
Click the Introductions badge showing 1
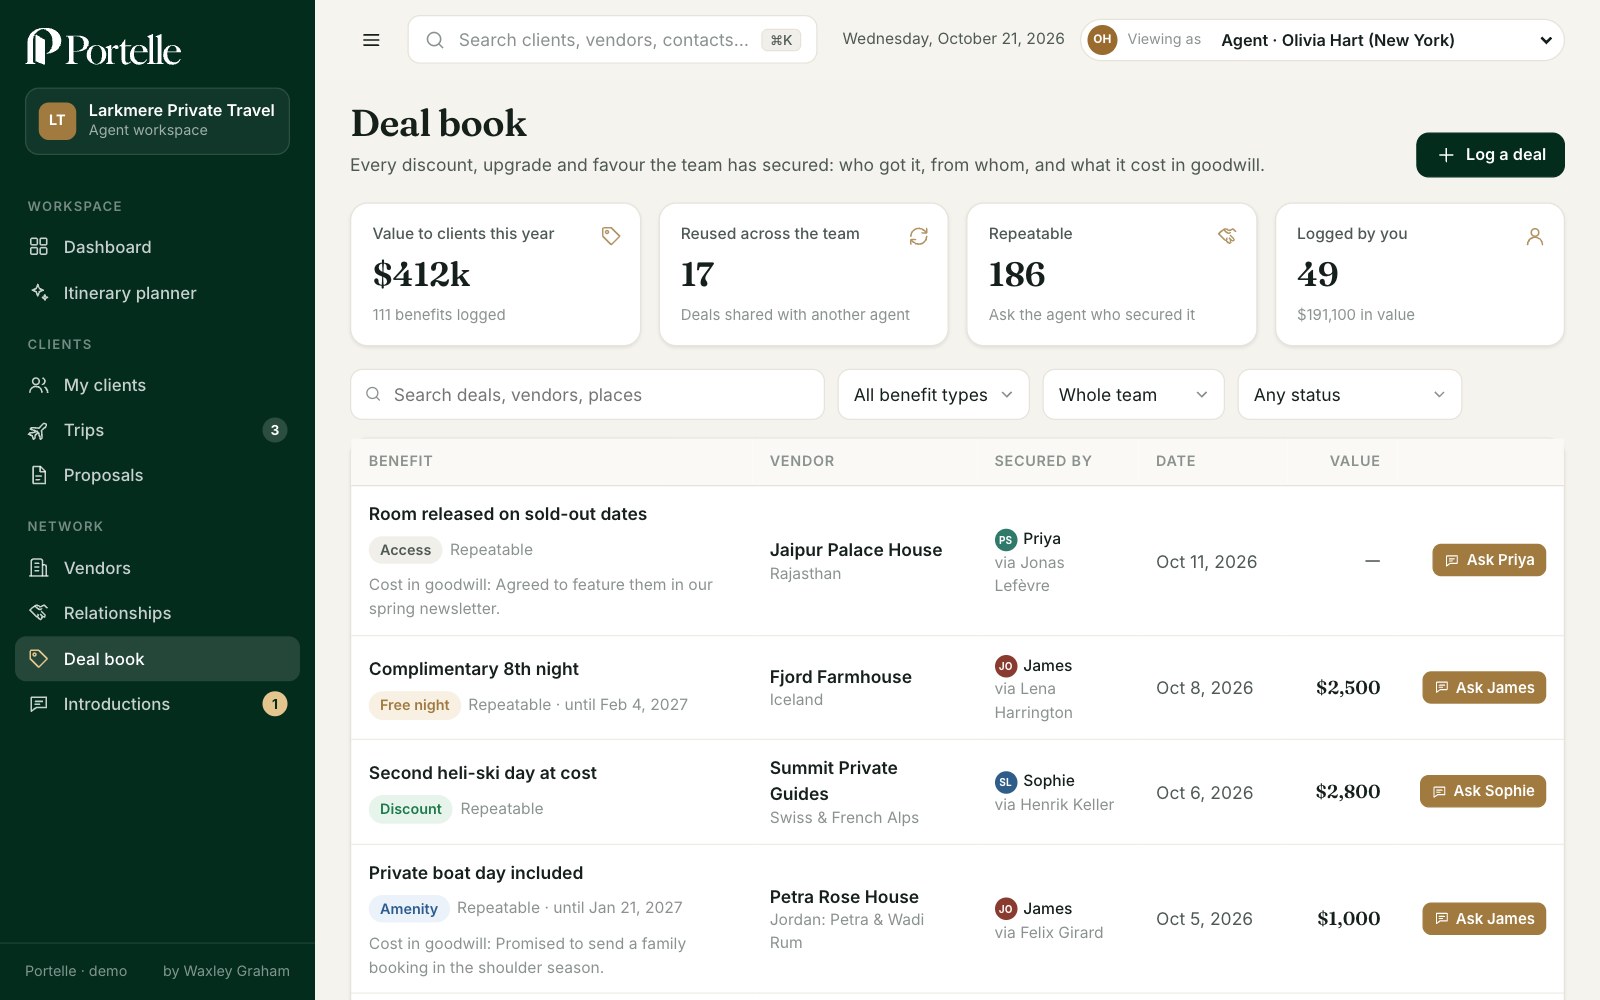point(275,704)
